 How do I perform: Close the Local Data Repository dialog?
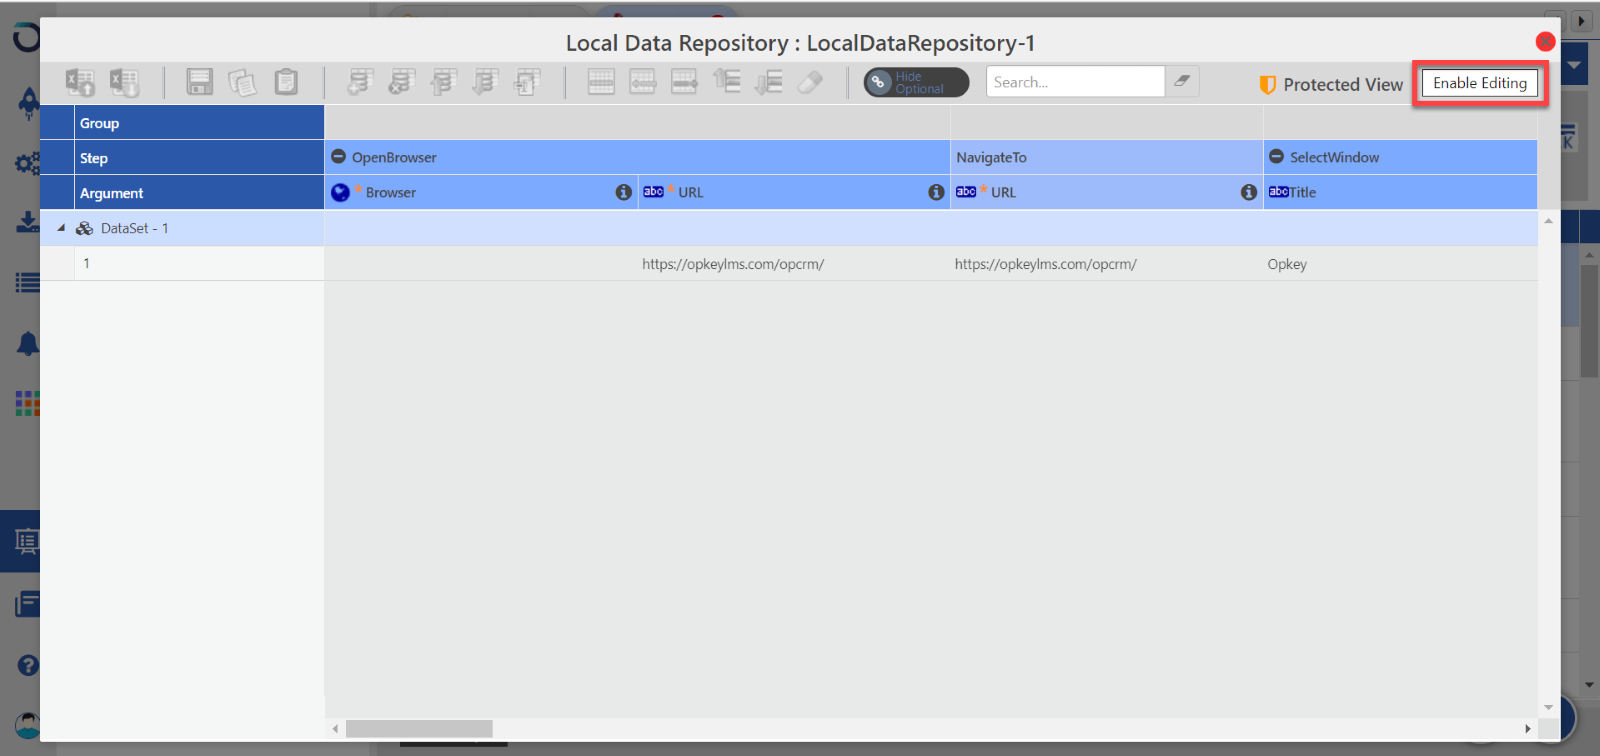[1545, 41]
